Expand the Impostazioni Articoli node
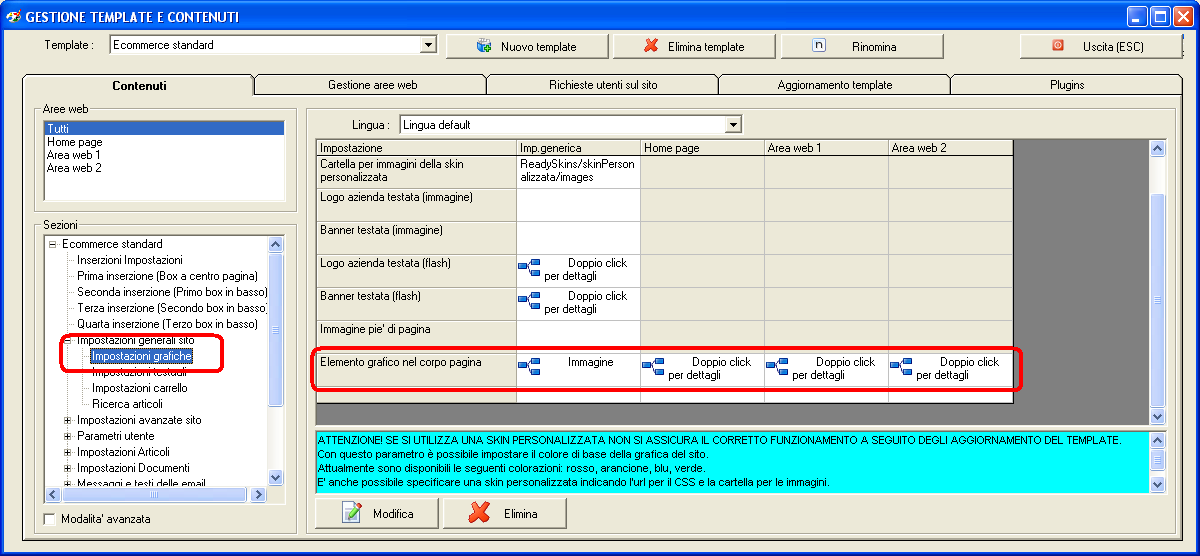Screen dimensions: 1200x556 pos(67,452)
